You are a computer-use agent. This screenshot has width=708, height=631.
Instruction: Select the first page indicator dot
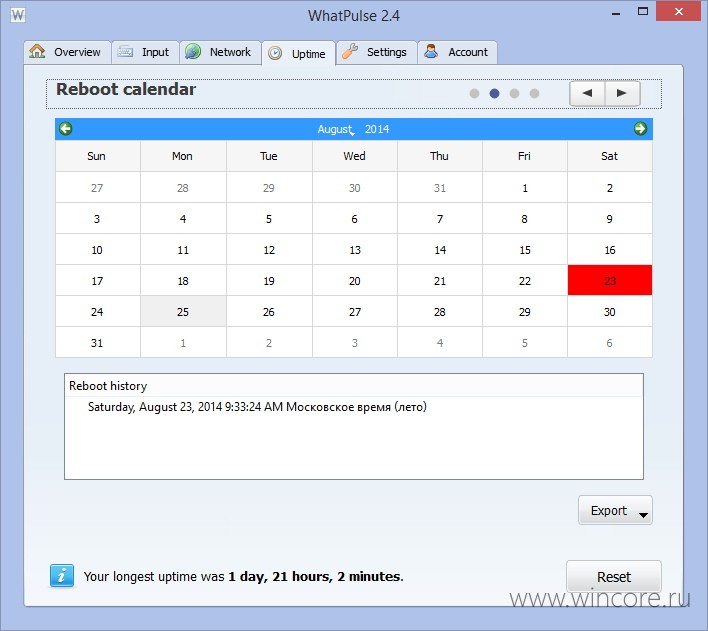click(474, 93)
